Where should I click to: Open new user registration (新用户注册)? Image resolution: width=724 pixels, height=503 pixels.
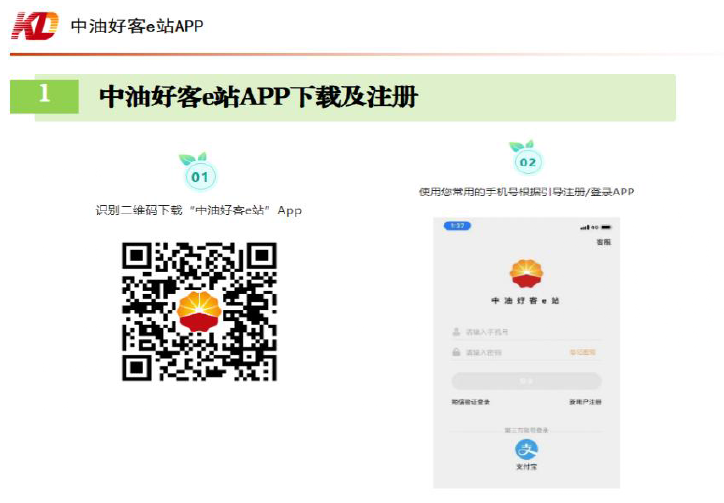tap(585, 401)
